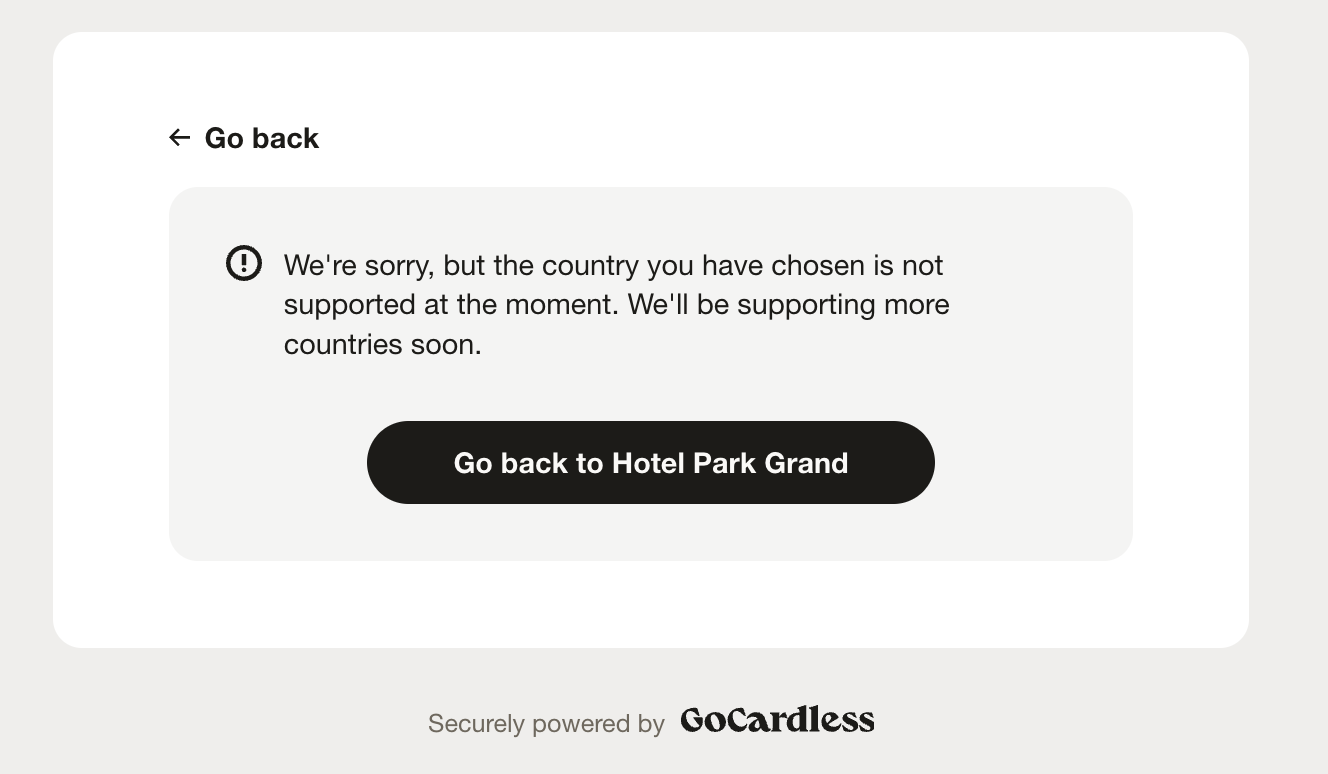Click the "Securely powered by" footer text
Screen dimensions: 1328x774
pos(546,723)
